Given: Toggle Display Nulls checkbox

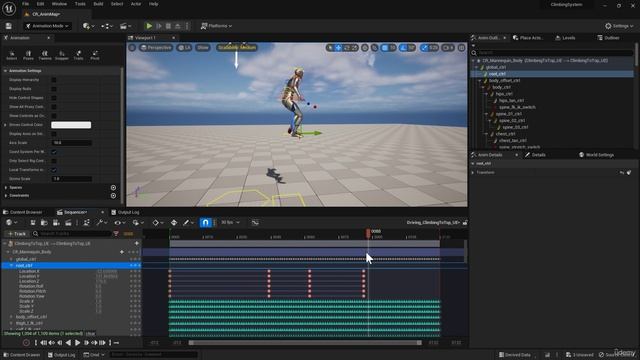Looking at the screenshot, I should click(54, 89).
